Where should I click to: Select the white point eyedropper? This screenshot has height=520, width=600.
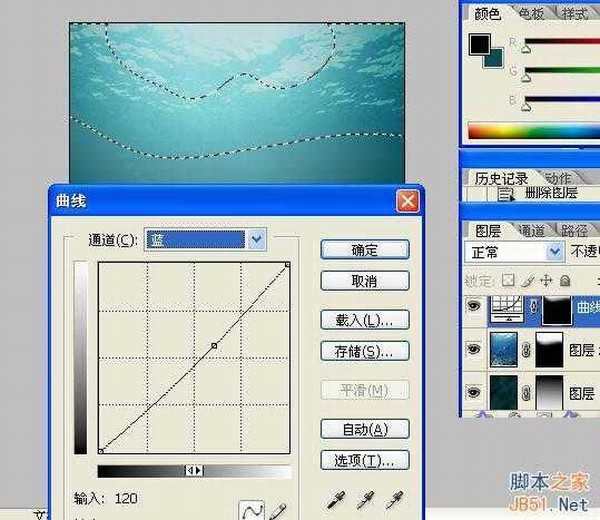point(395,500)
